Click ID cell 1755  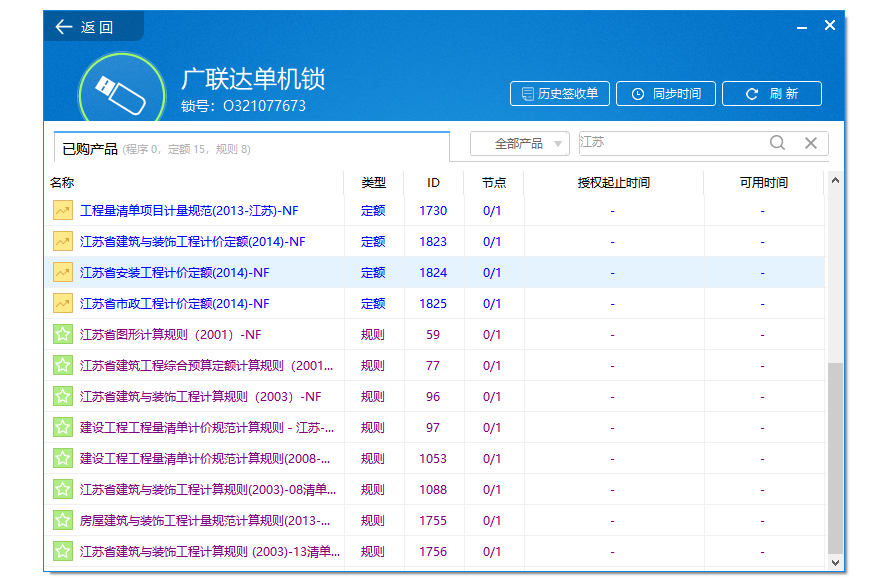433,520
